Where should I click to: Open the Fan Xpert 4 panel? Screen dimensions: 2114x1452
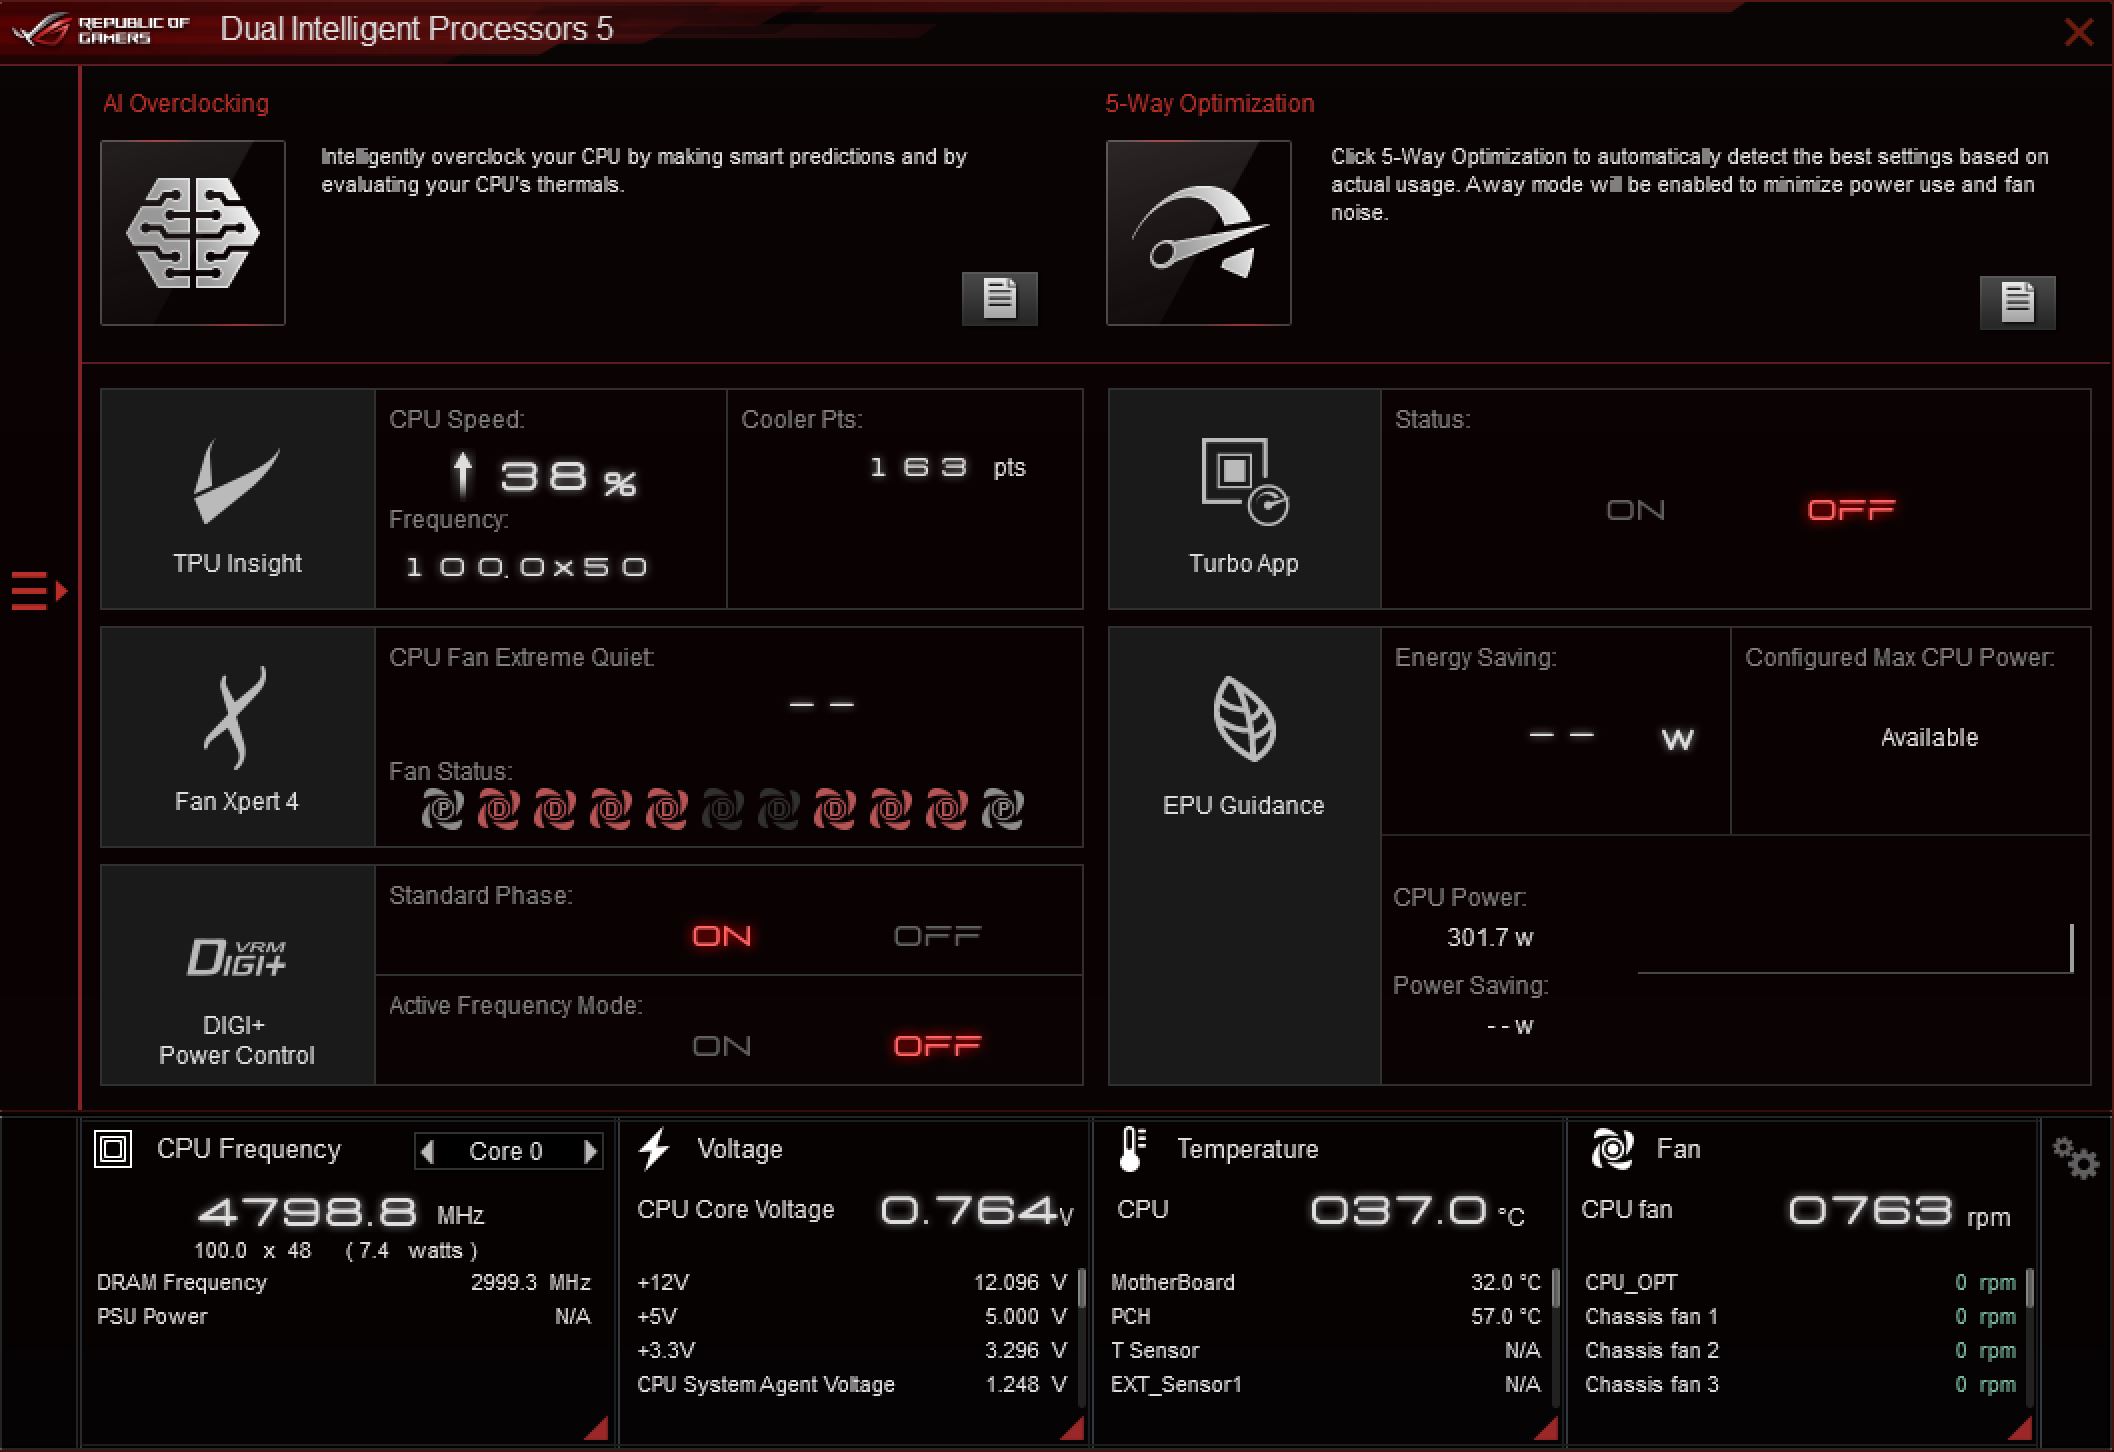[x=238, y=737]
